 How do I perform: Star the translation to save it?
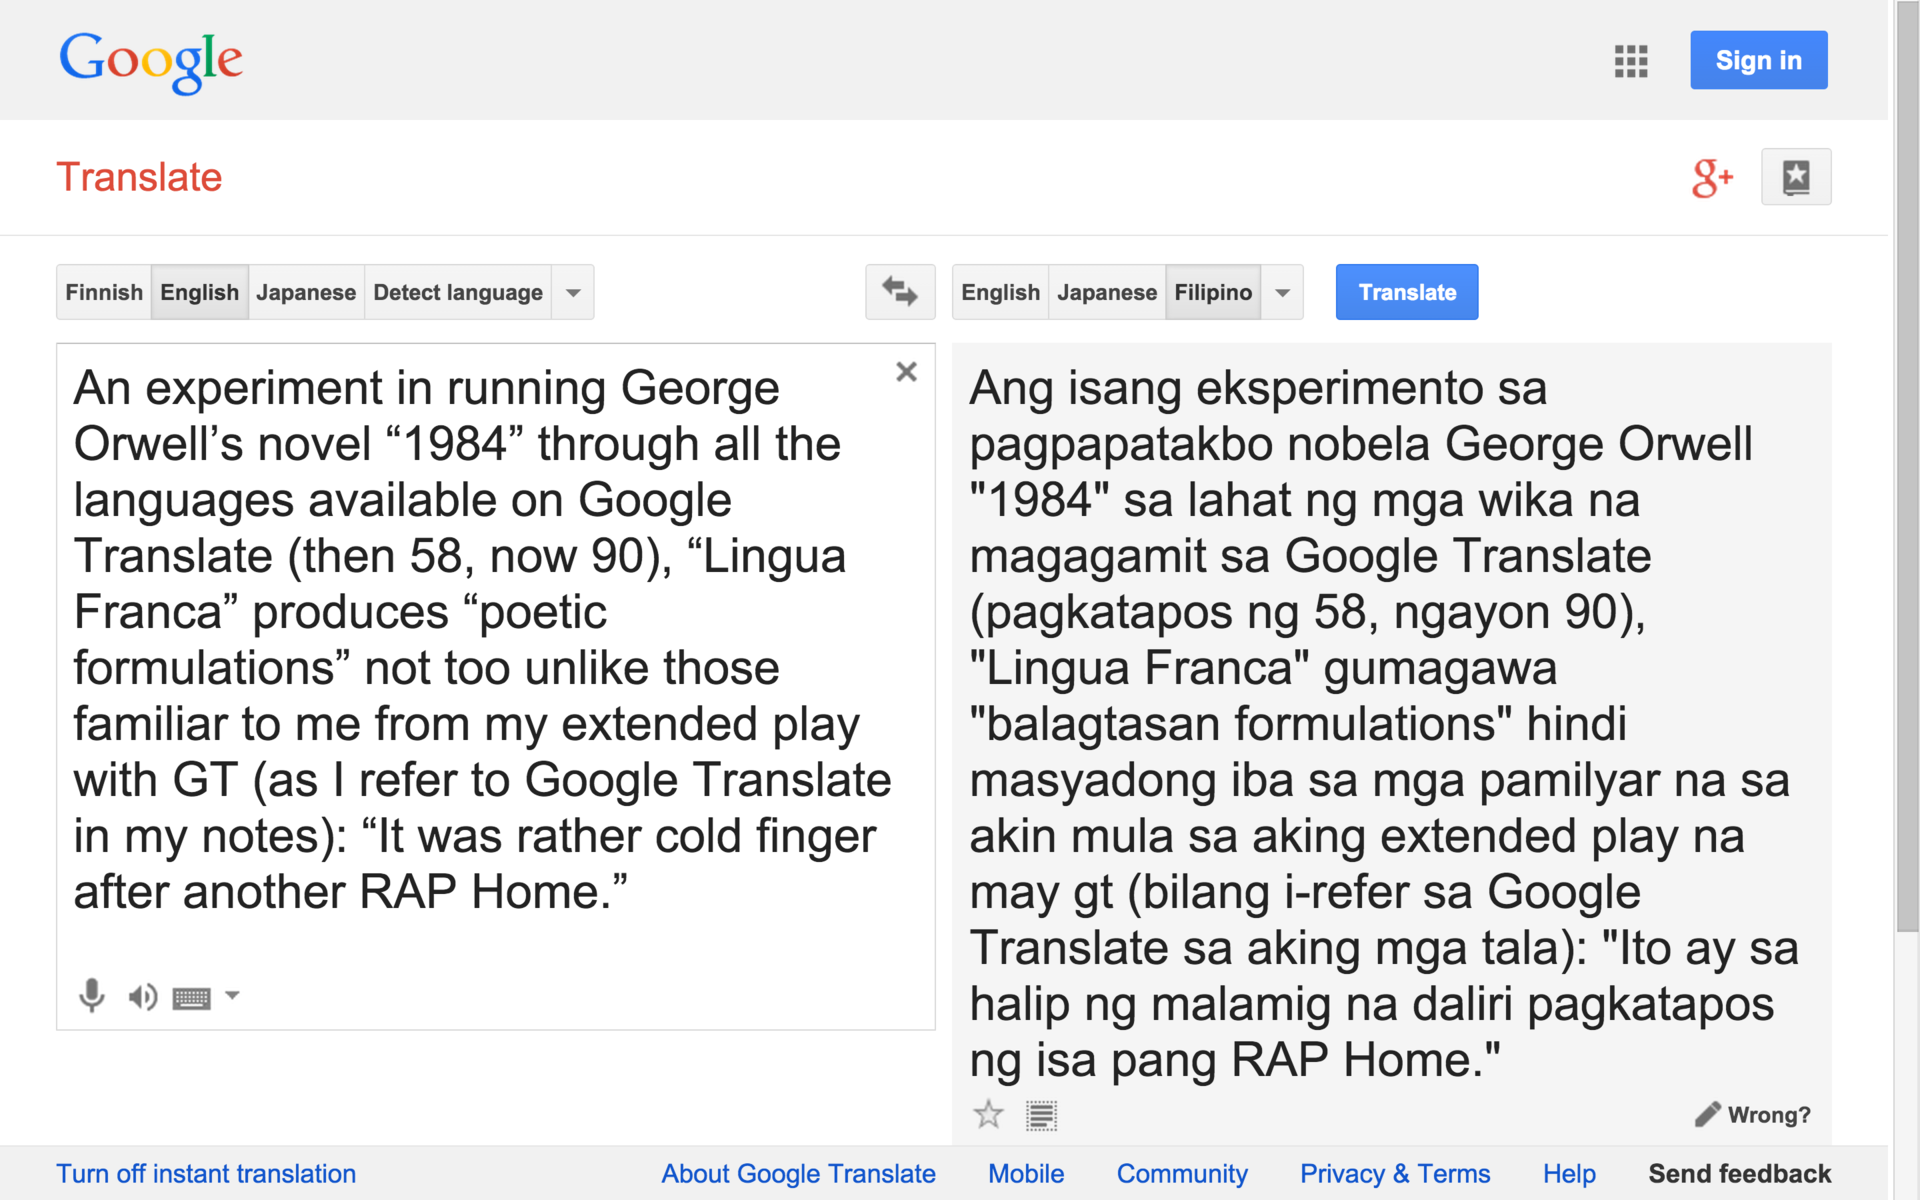click(x=988, y=1114)
